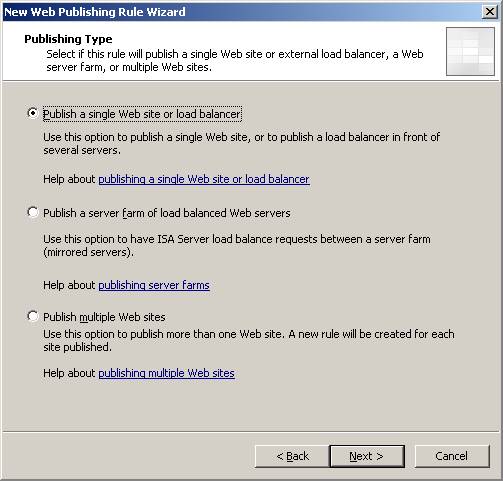Continue with the Next button

tap(367, 456)
